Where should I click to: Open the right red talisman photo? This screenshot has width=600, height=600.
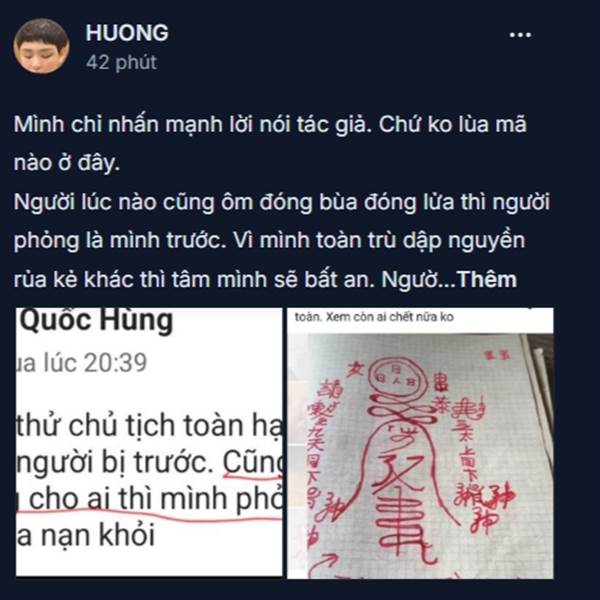coord(420,443)
